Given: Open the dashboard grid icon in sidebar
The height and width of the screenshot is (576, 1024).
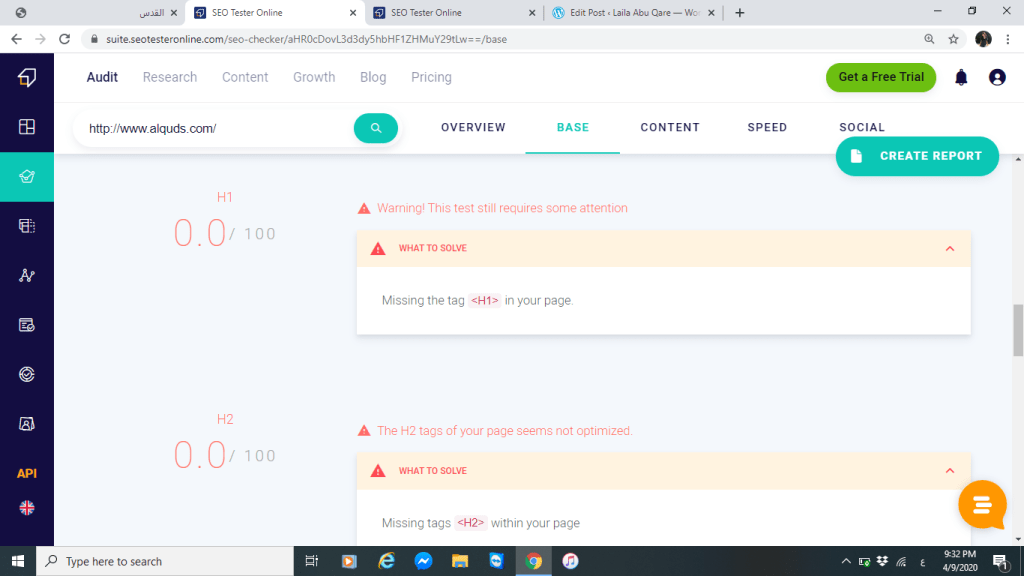Looking at the screenshot, I should [27, 127].
